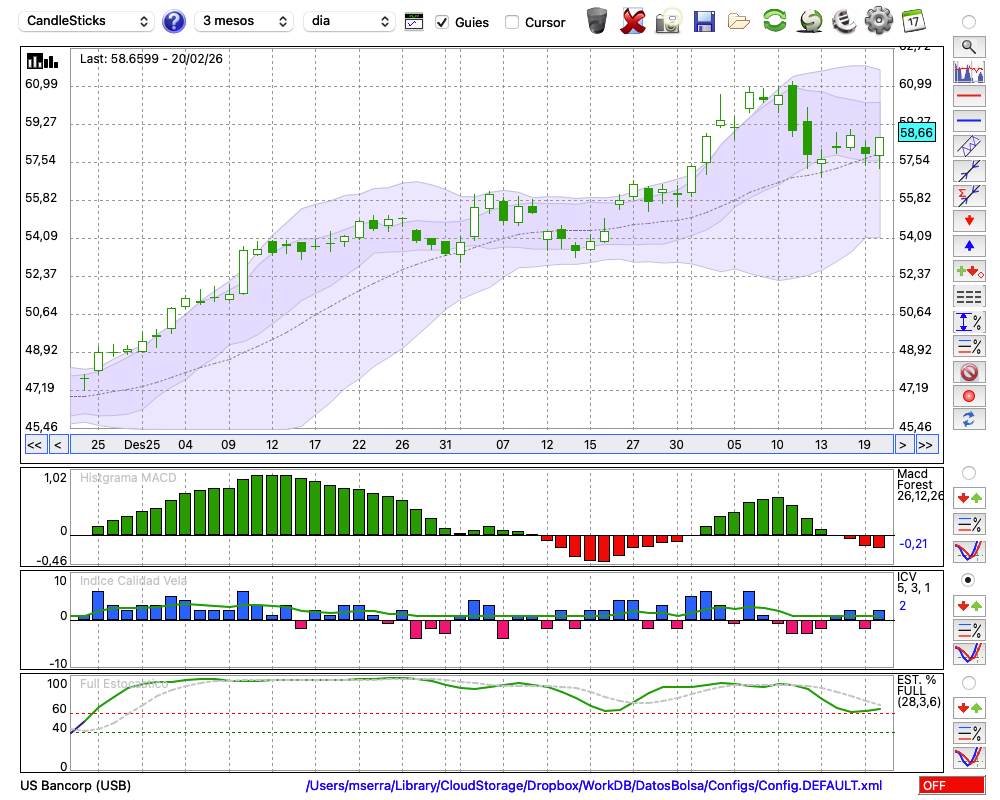Viewport: 1000px width, 800px height.
Task: Click the red horizontal line tool
Action: coord(968,97)
